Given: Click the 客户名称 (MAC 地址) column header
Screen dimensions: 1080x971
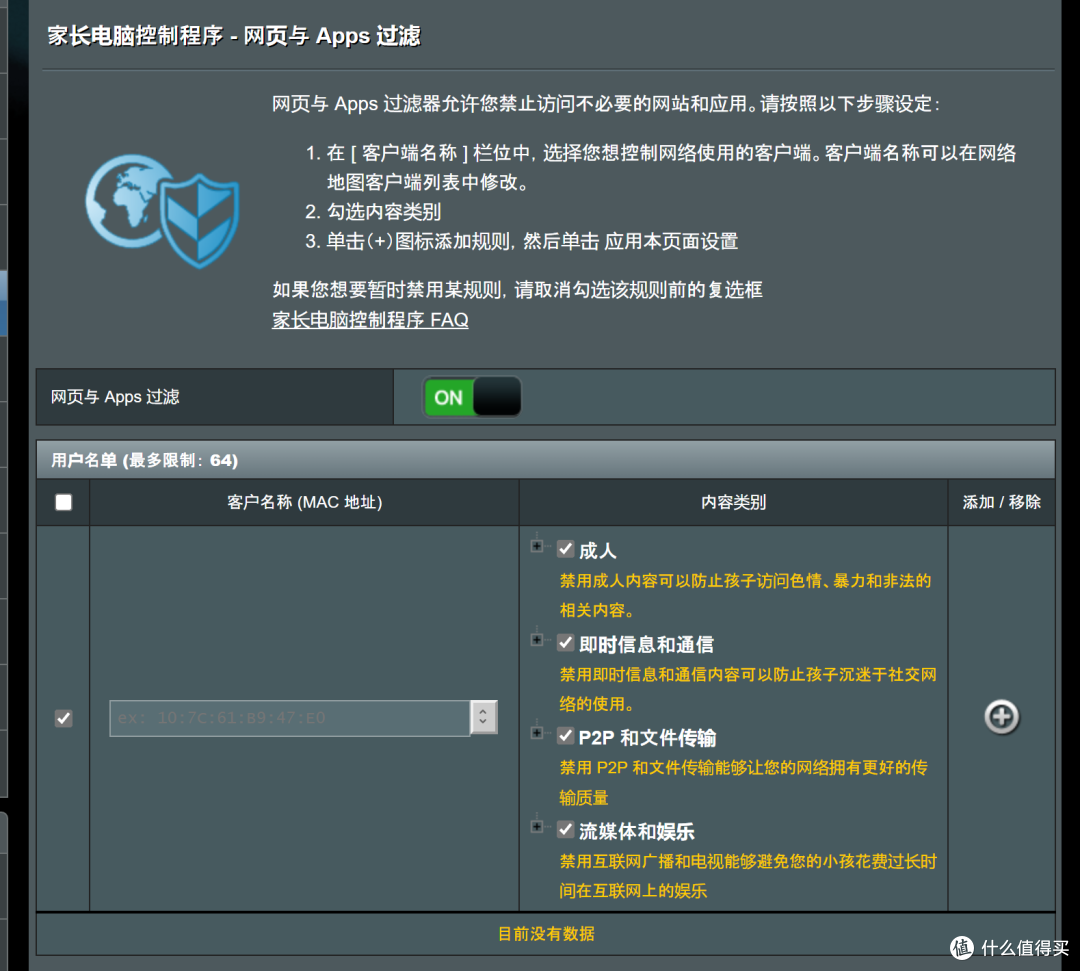Looking at the screenshot, I should click(x=304, y=502).
